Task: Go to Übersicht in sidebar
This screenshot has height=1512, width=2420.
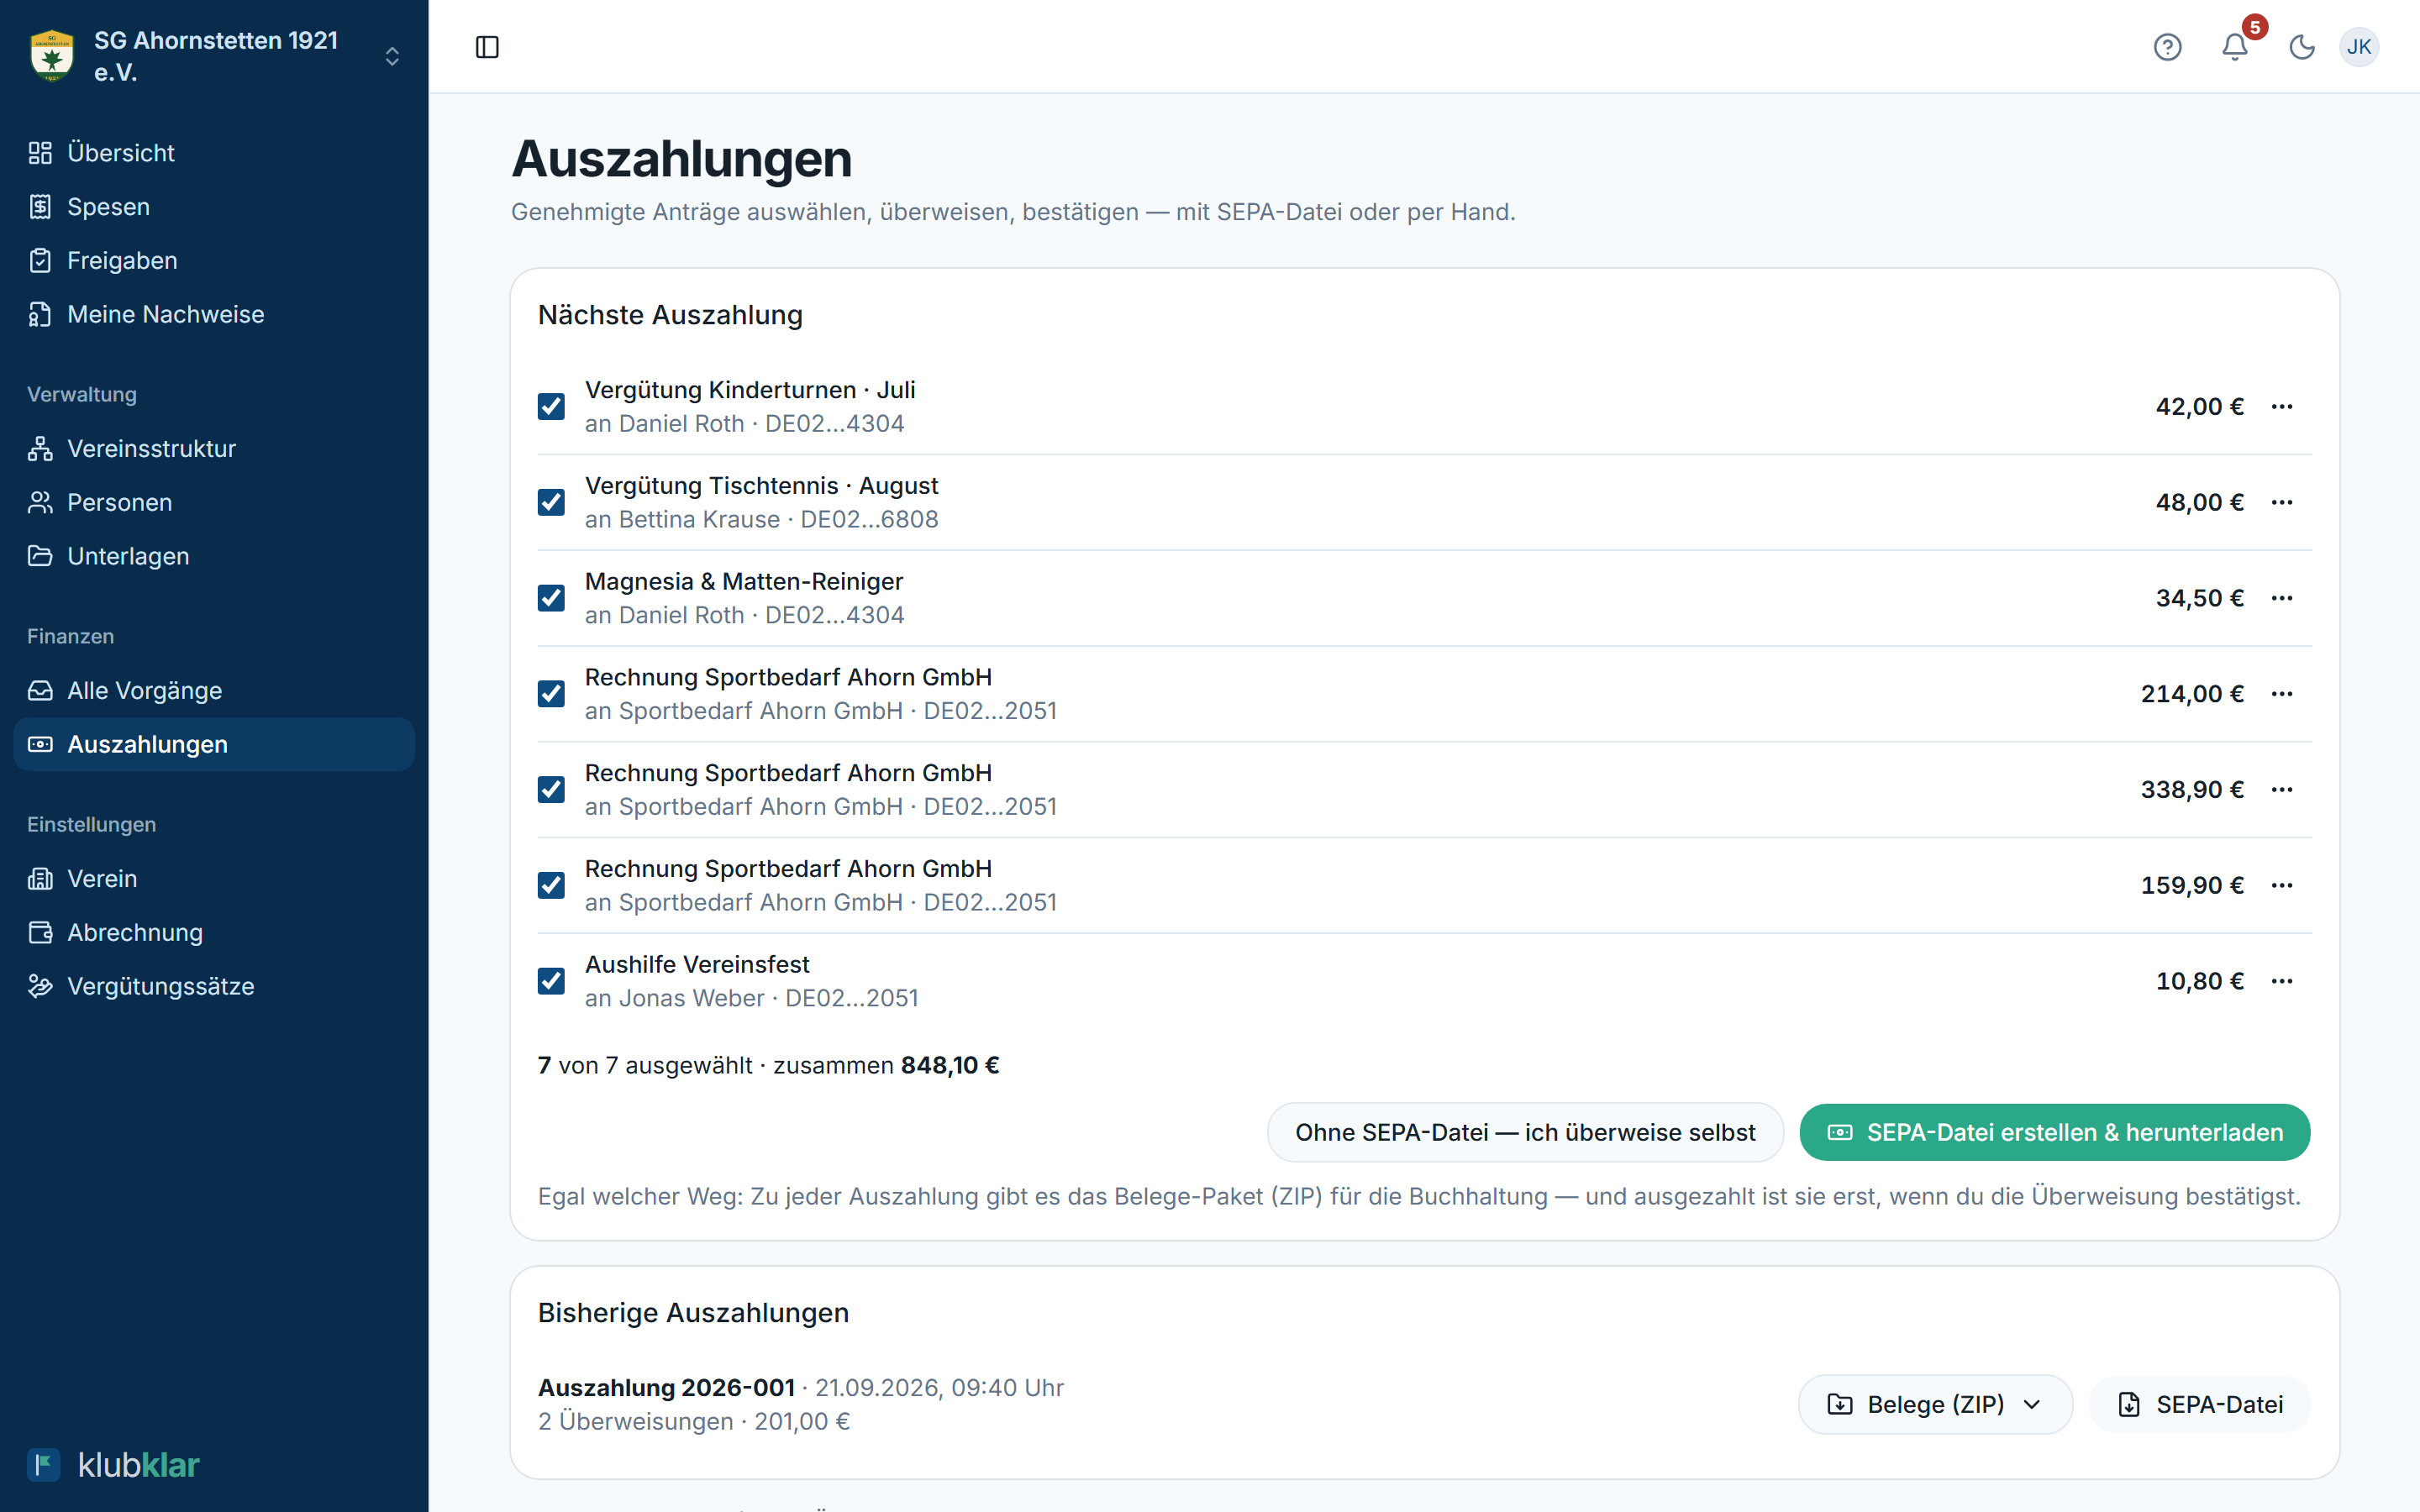Action: [x=214, y=152]
